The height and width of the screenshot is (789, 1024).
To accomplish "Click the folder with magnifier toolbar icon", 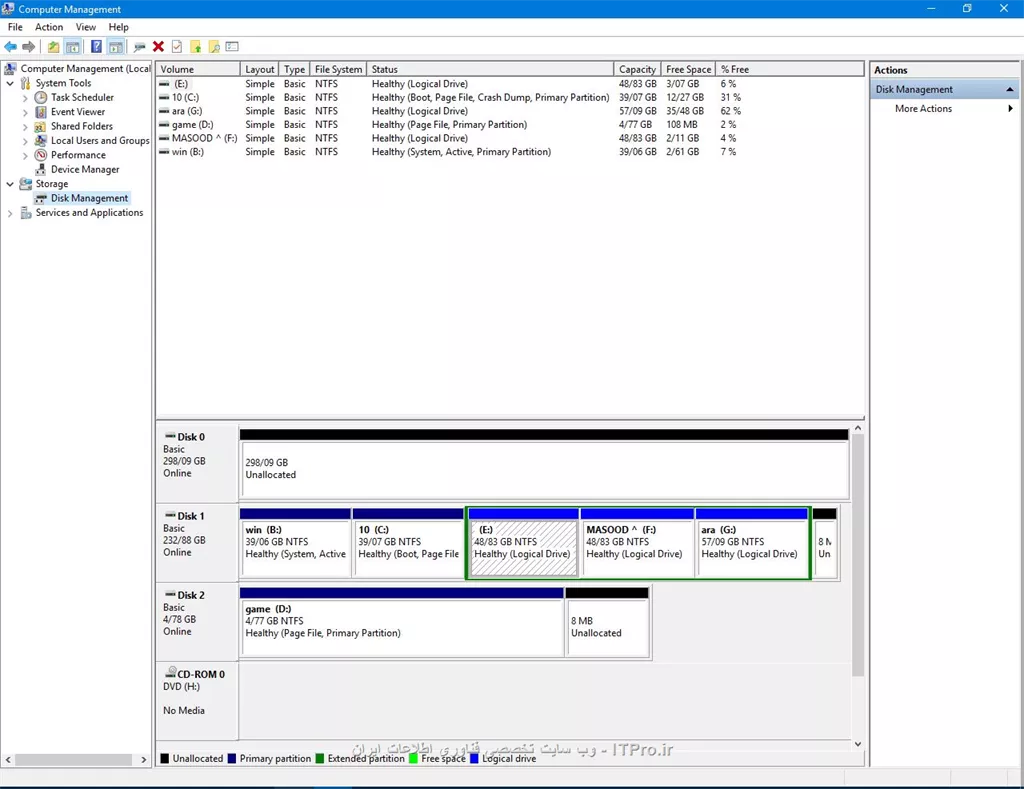I will pyautogui.click(x=214, y=47).
